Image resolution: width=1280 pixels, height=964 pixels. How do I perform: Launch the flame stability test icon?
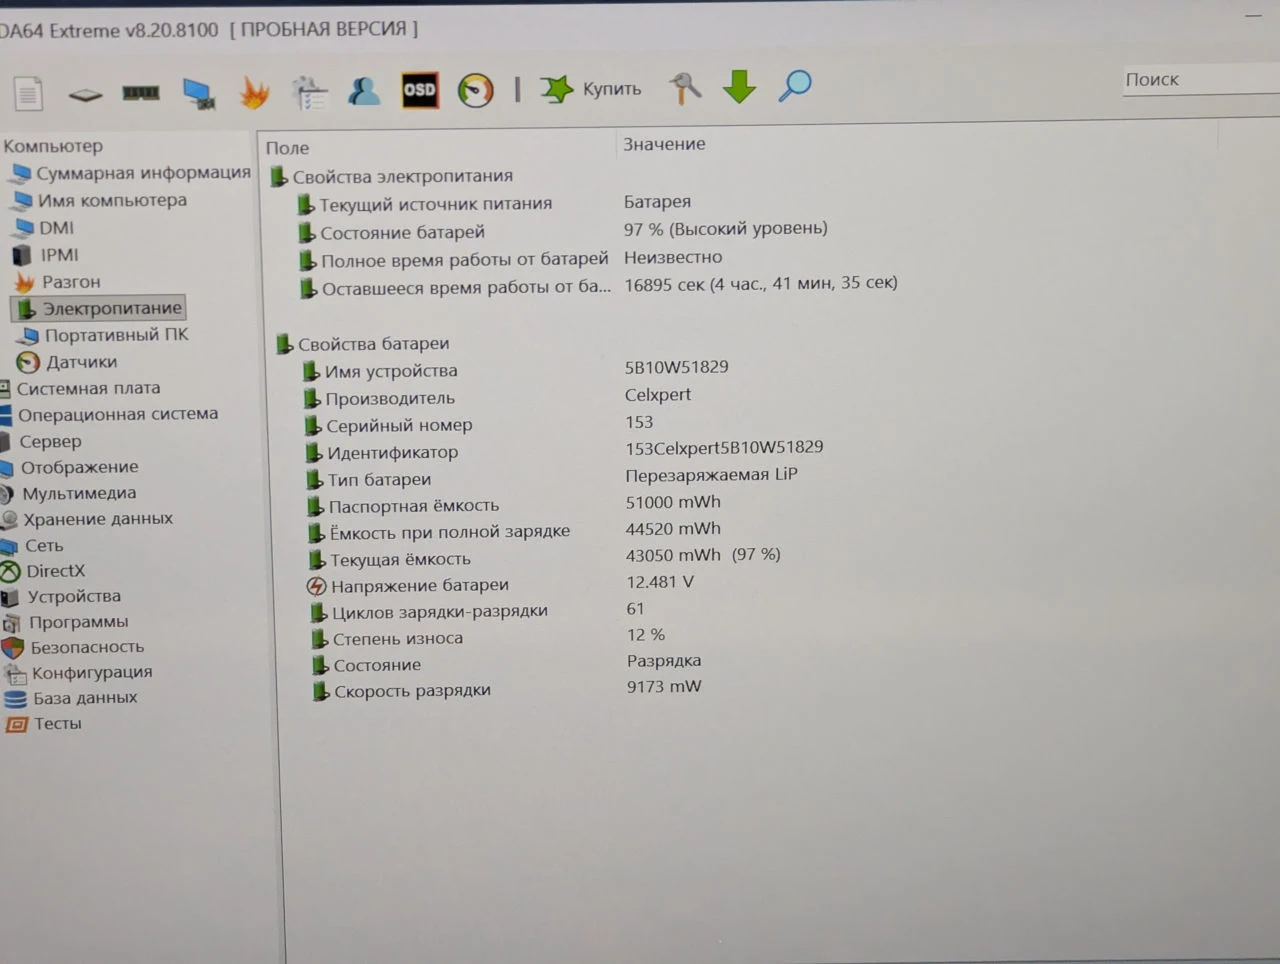click(x=254, y=92)
